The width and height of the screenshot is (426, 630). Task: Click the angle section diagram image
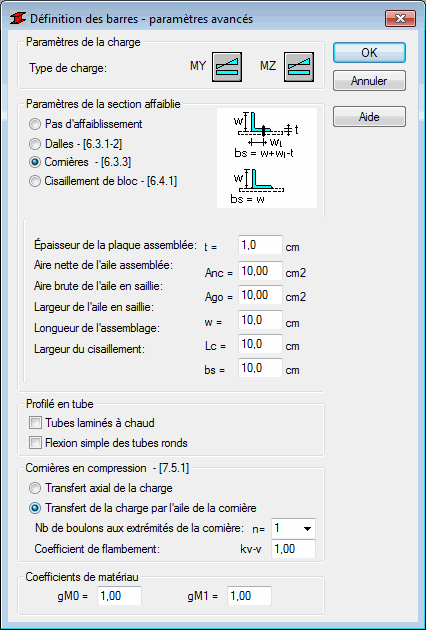coord(267,158)
